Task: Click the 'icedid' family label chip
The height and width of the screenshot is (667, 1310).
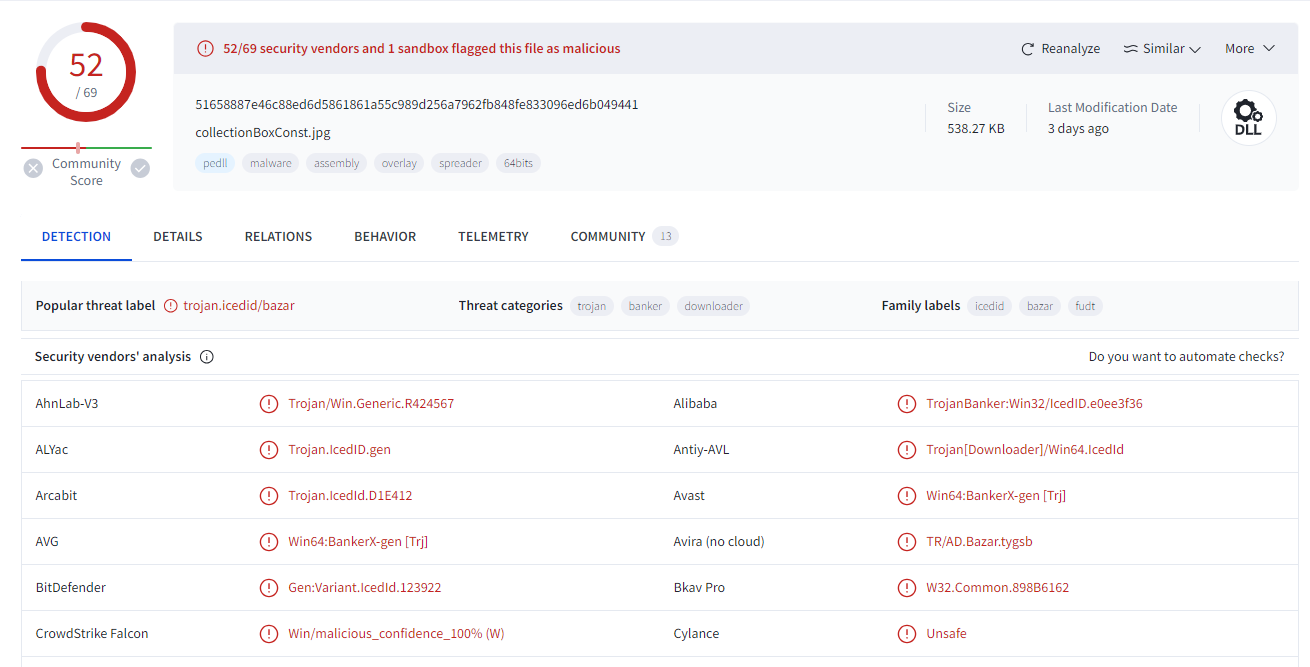Action: click(989, 306)
